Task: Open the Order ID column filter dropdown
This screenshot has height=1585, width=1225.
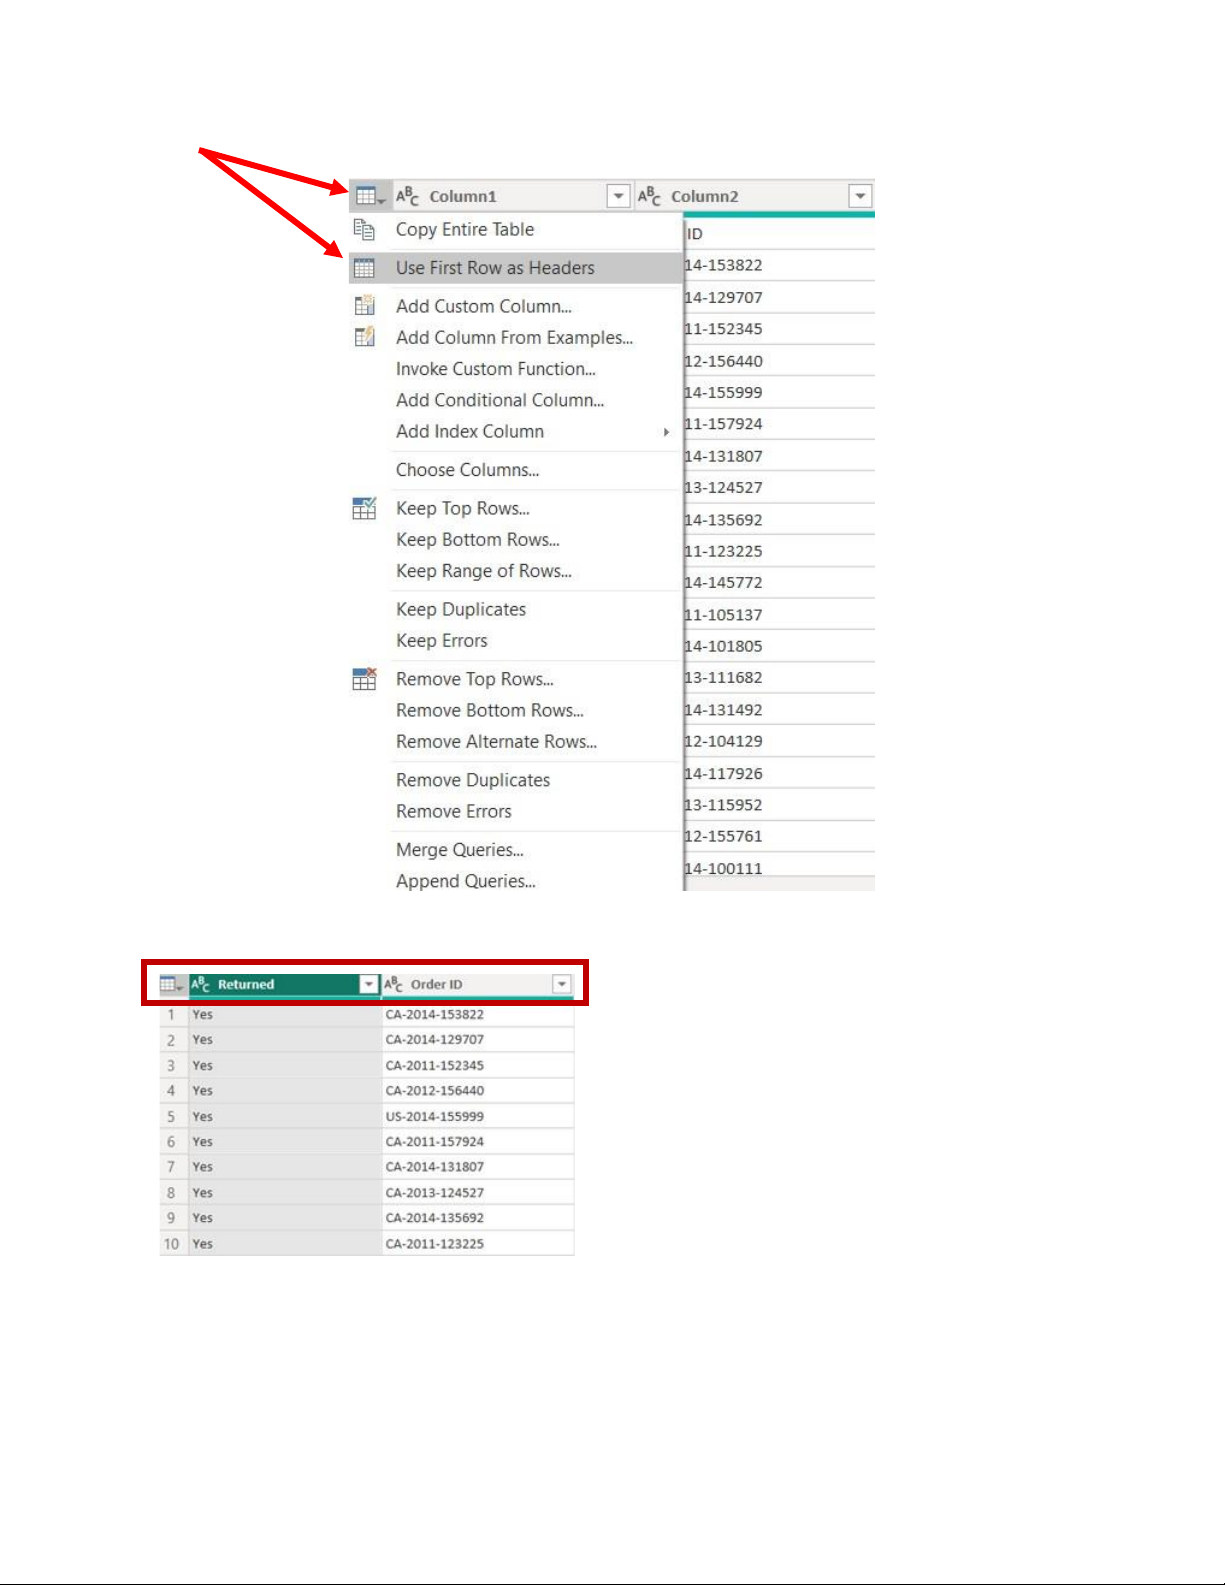Action: point(562,985)
